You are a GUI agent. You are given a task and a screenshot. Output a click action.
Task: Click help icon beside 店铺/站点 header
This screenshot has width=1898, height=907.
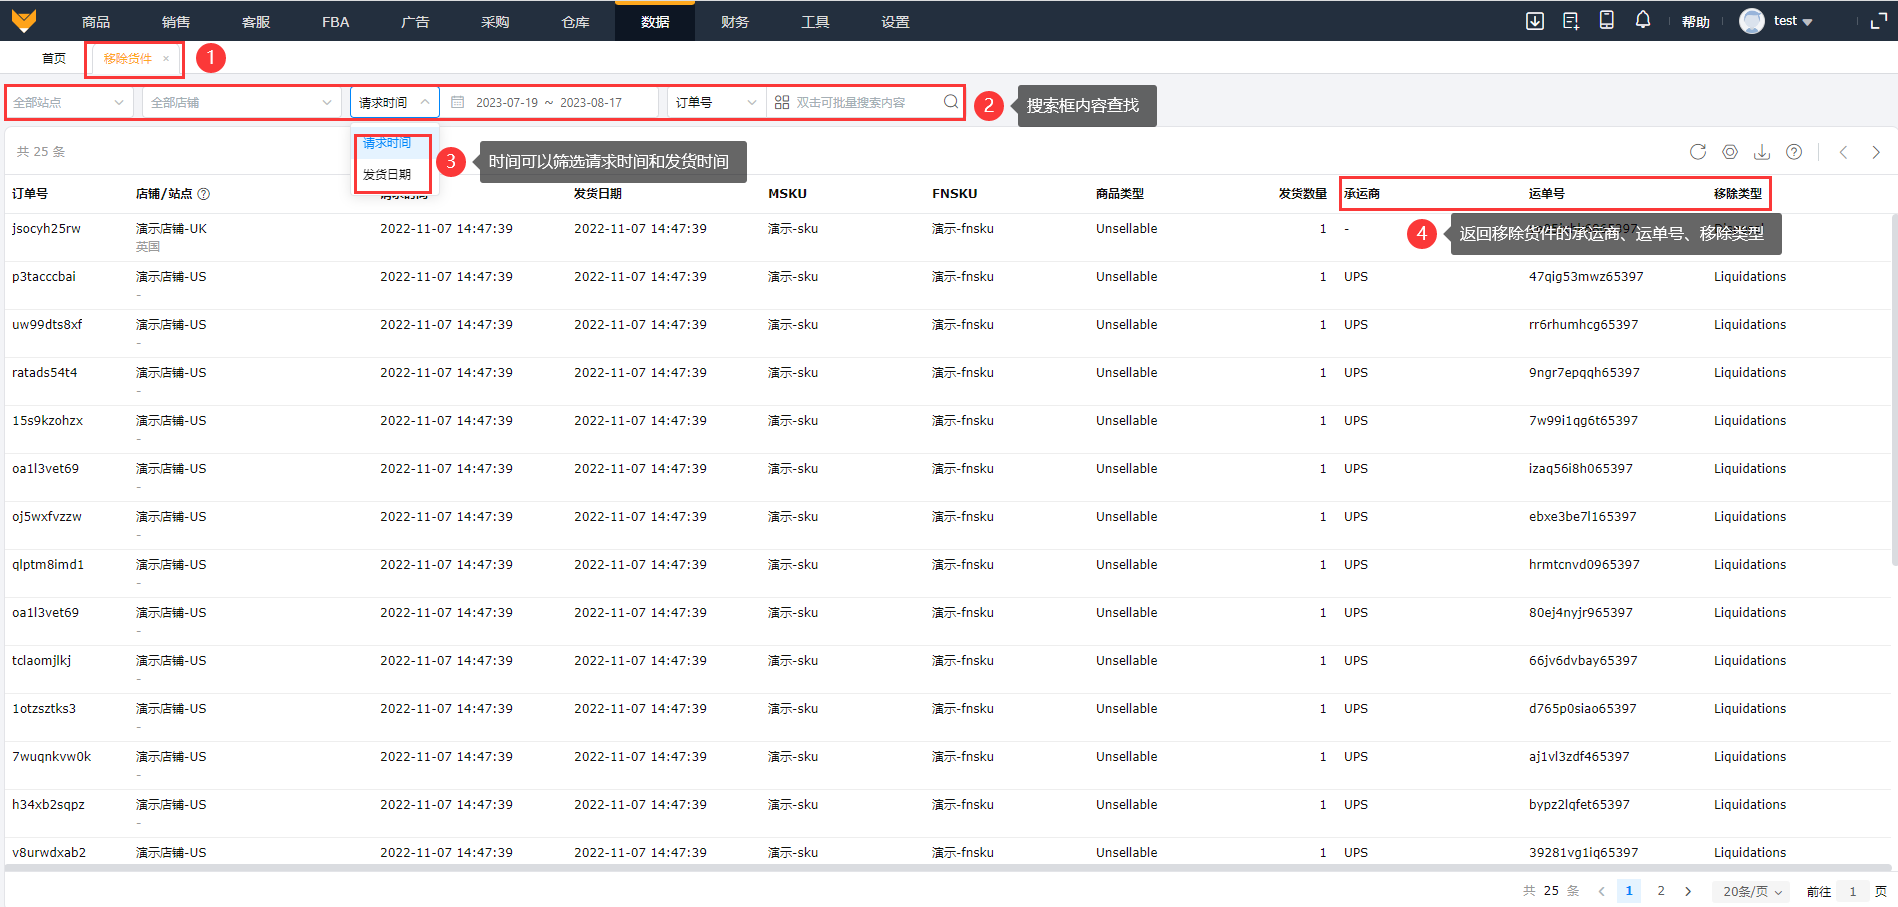pyautogui.click(x=204, y=194)
